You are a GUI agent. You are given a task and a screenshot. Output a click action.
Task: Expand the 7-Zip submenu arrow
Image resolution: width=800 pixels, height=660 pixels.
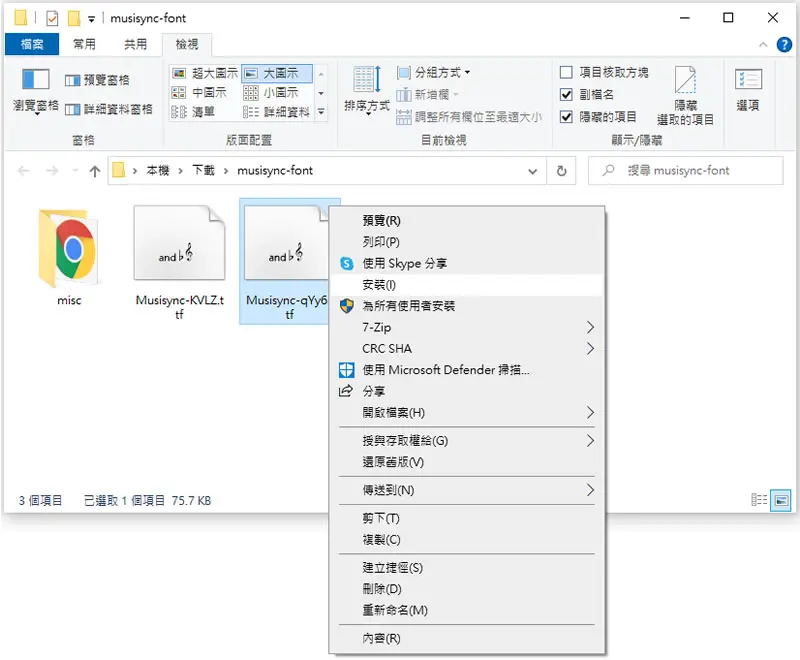point(590,327)
